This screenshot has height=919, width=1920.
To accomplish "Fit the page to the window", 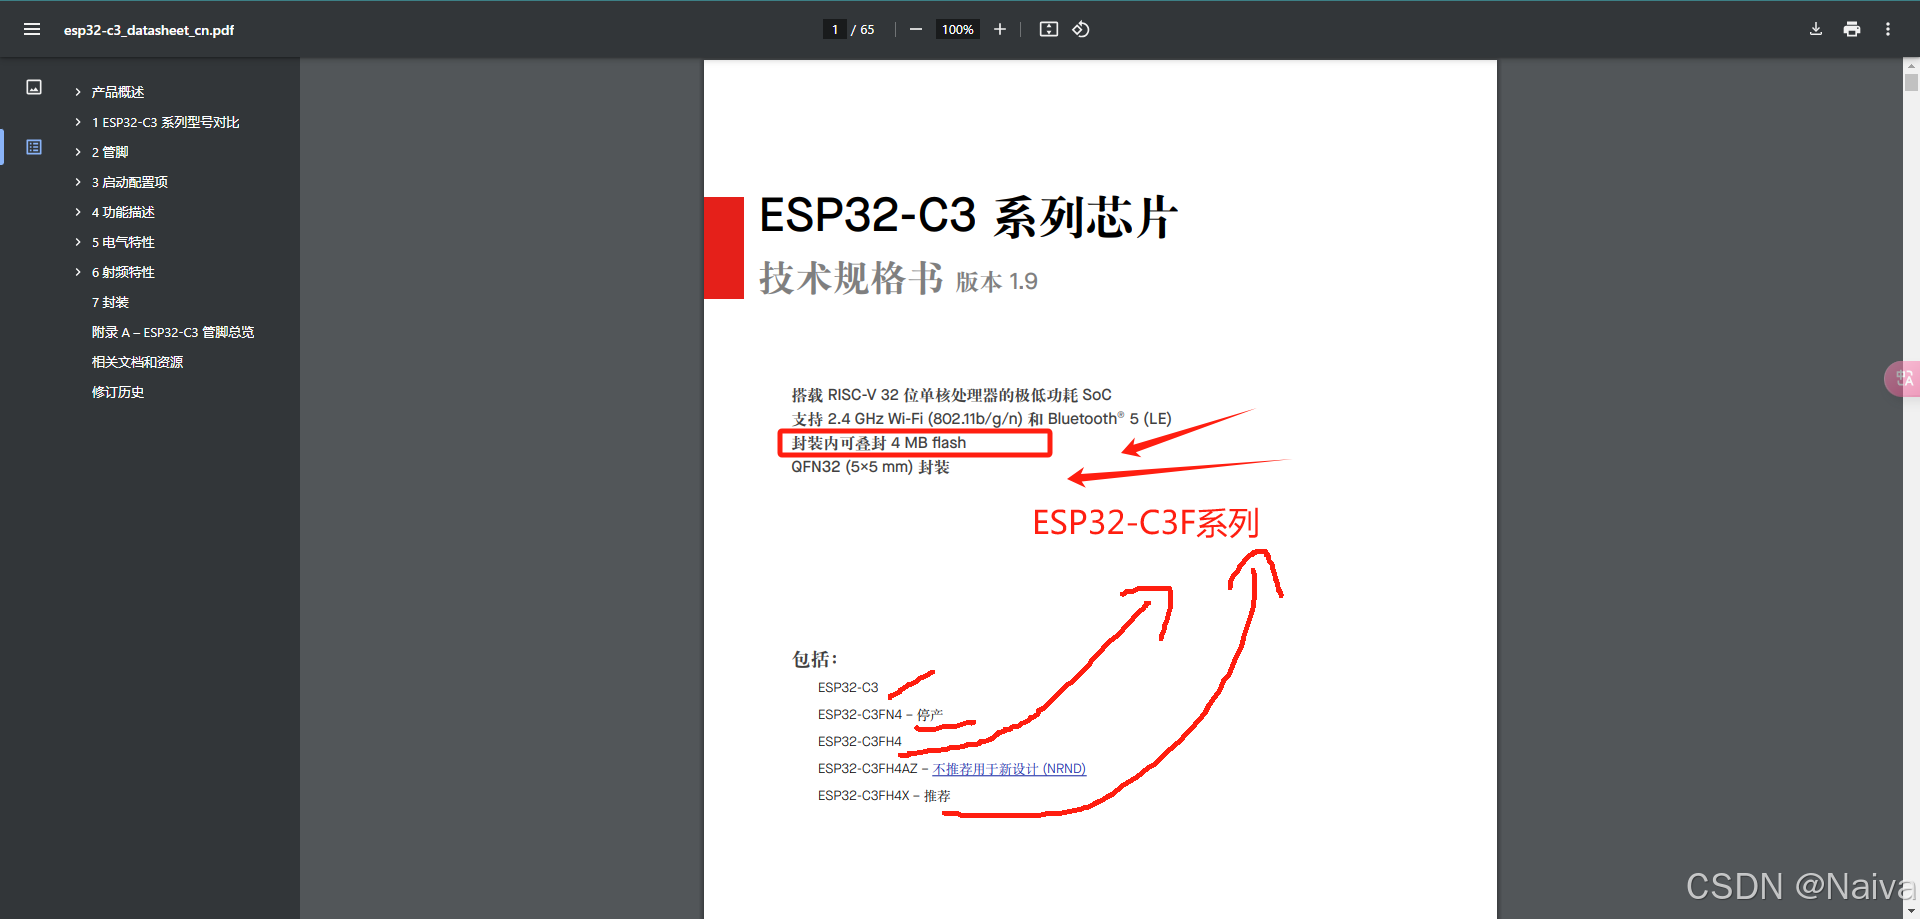I will point(1048,29).
